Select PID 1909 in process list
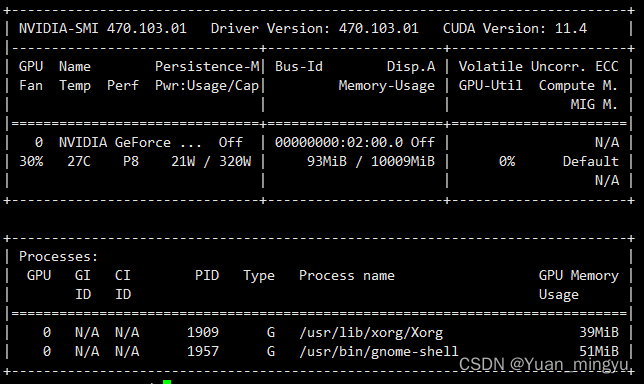Viewport: 644px width, 384px height. tap(203, 332)
